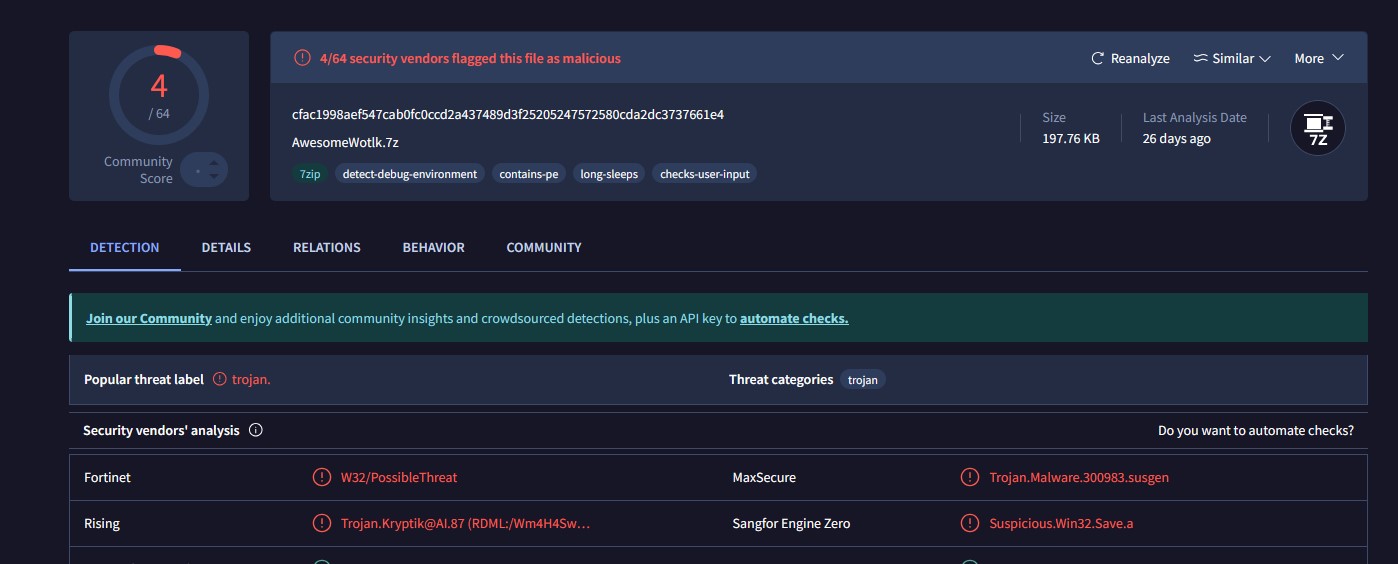Screen dimensions: 1398x564
Task: Click the '26 days ago' analysis date
Action: pyautogui.click(x=1177, y=139)
